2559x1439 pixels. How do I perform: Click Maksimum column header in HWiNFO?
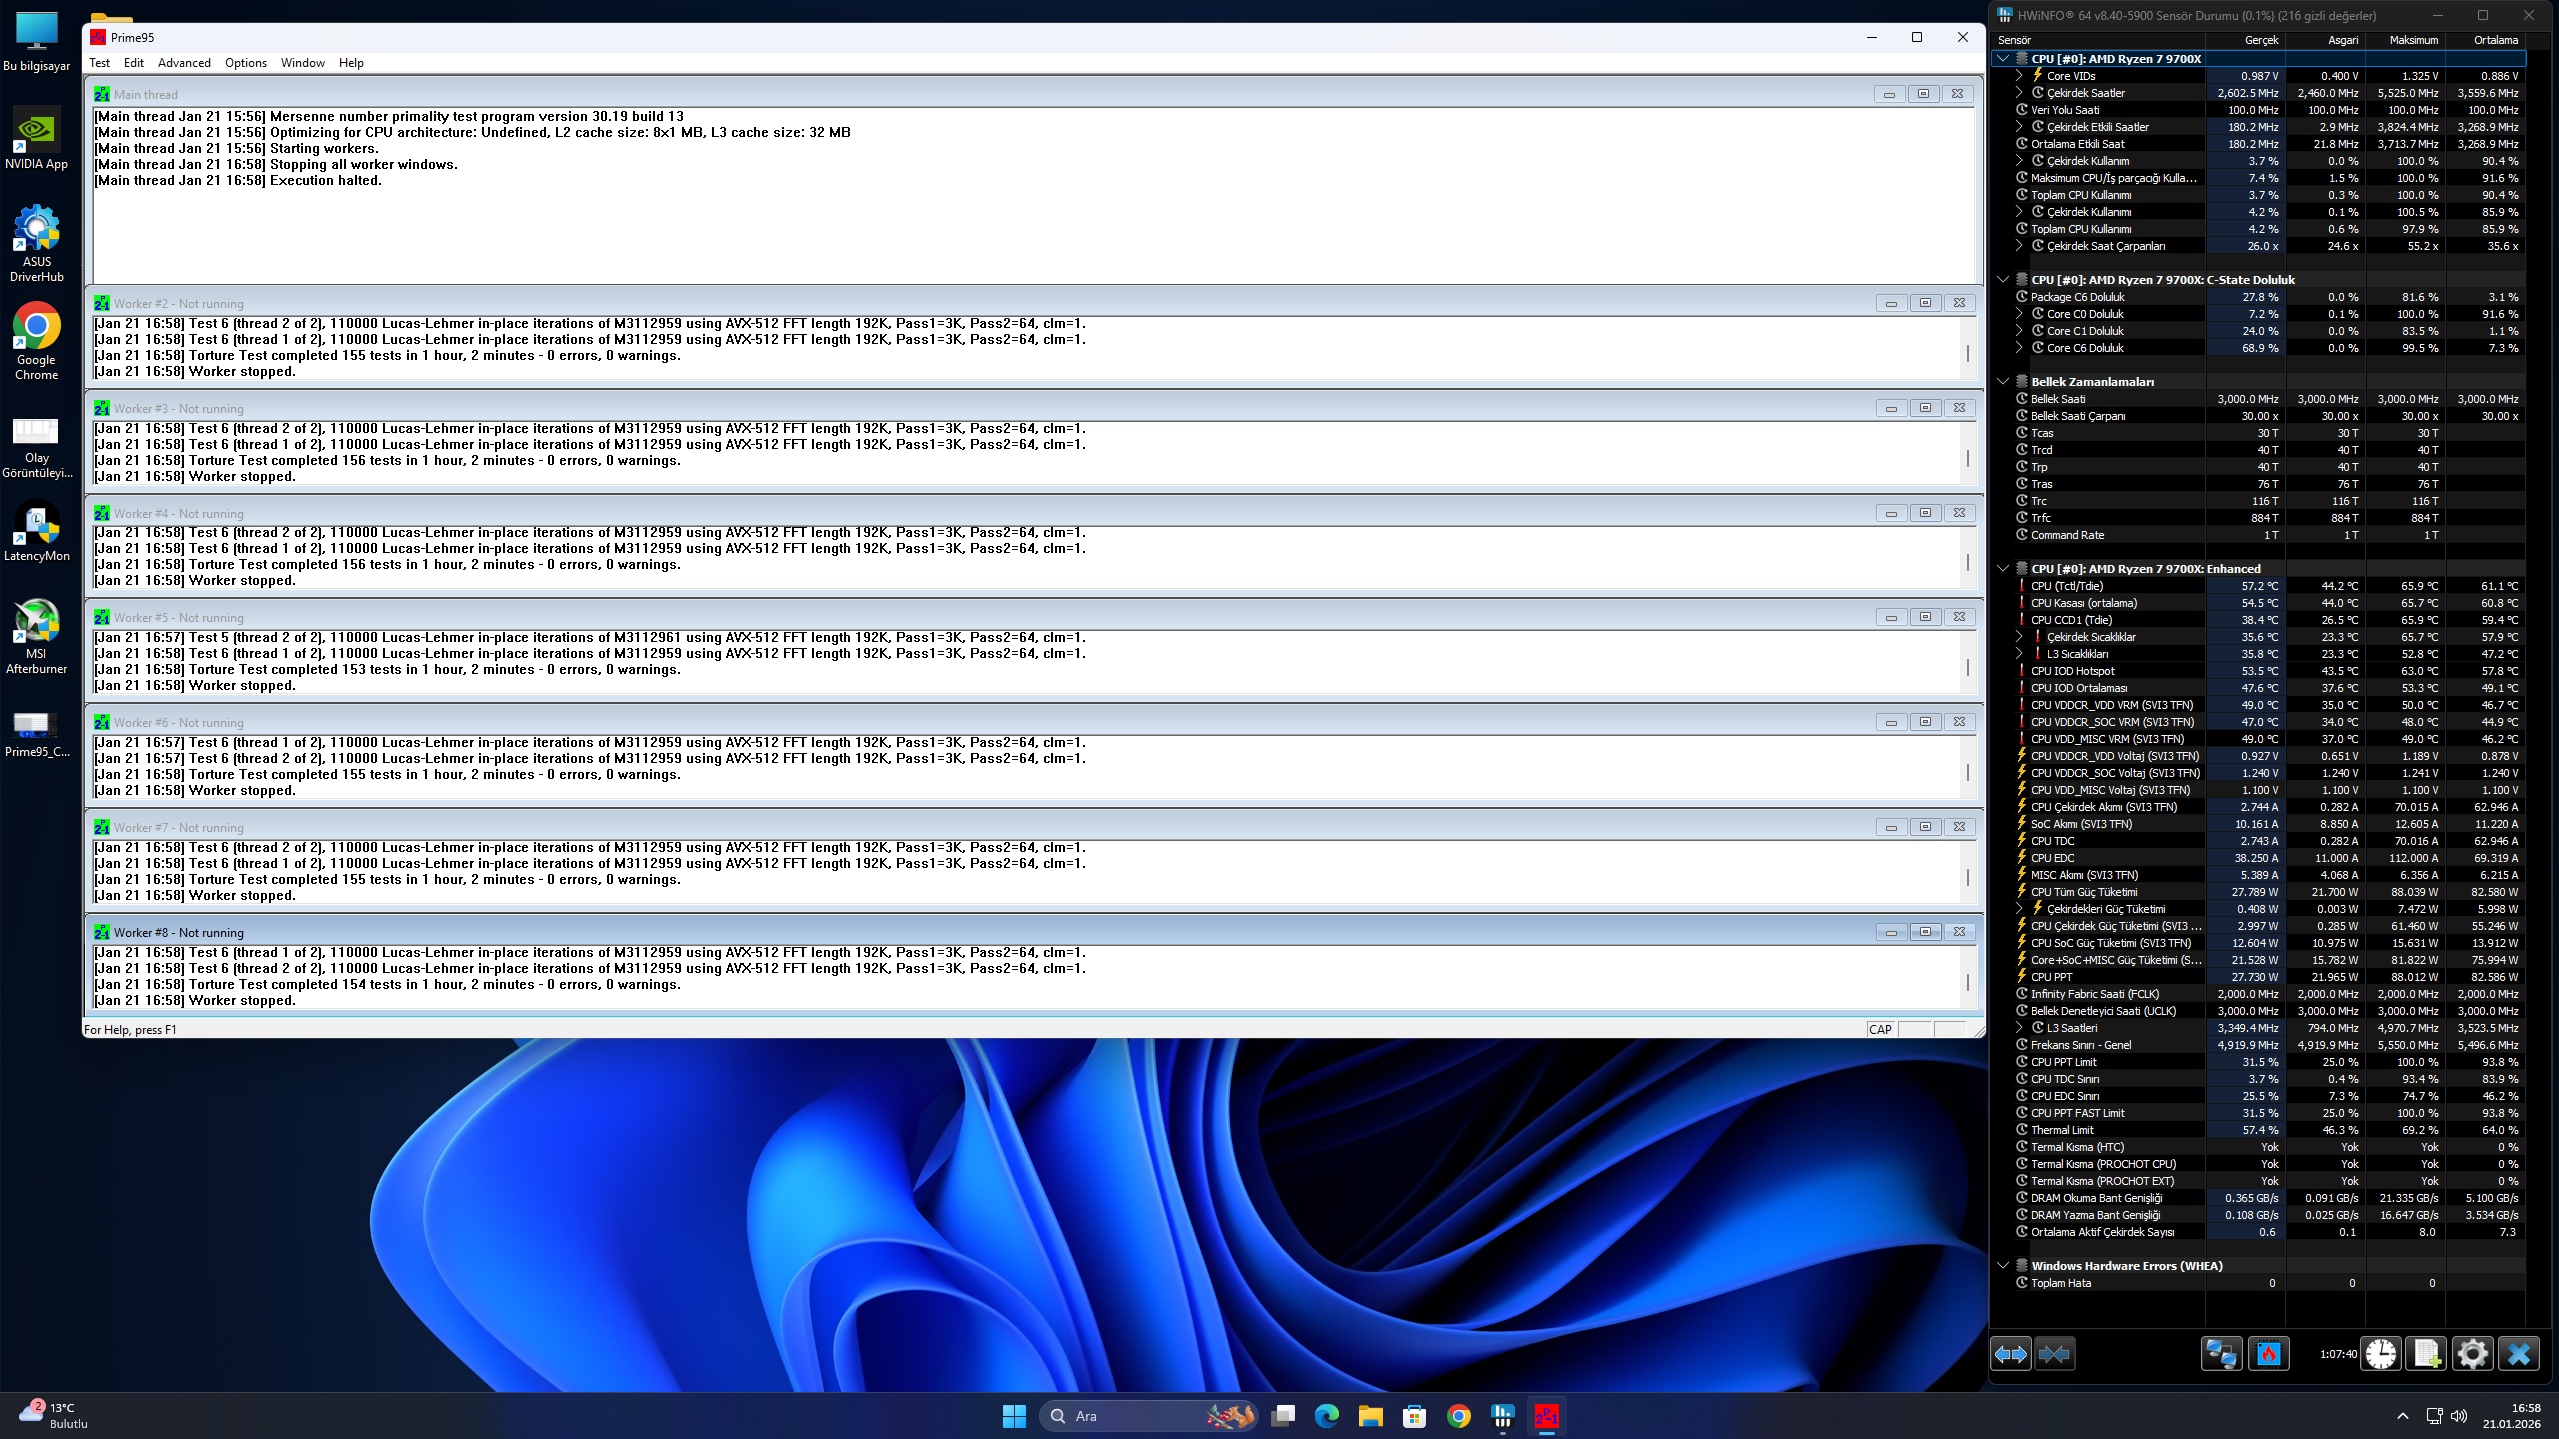tap(2406, 40)
